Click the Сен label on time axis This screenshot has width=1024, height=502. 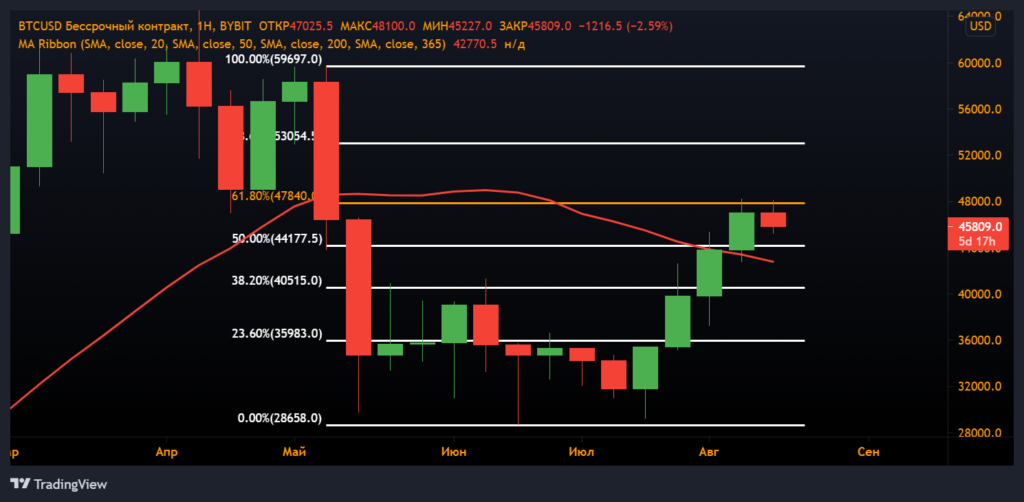pyautogui.click(x=869, y=453)
